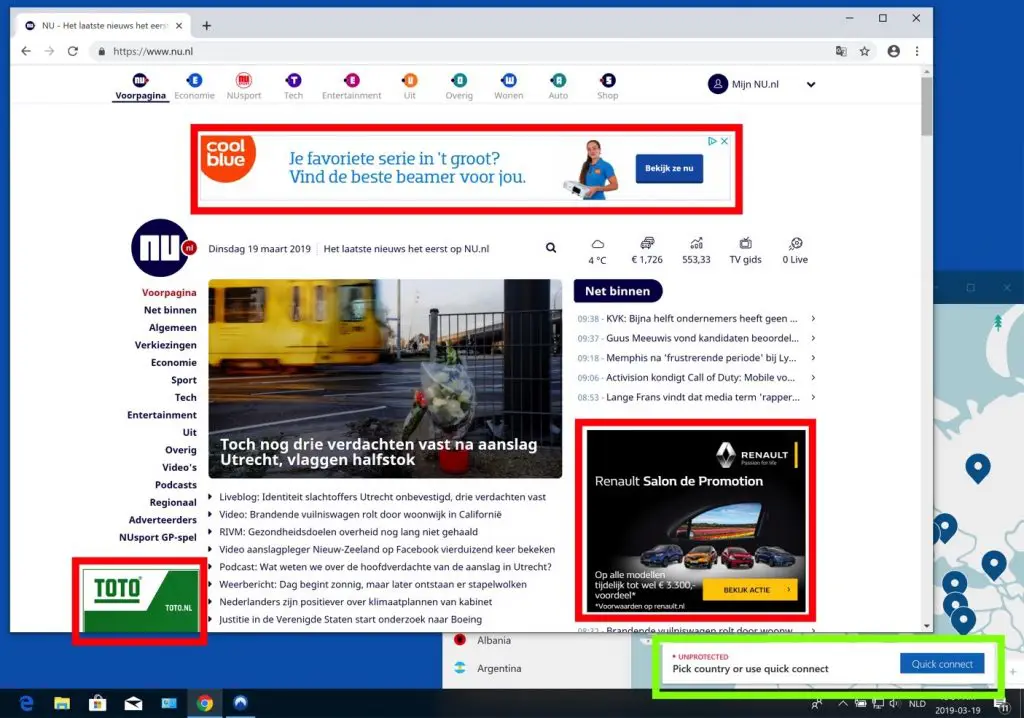Click Quick connect in NordVPN window
The width and height of the screenshot is (1024, 718).
coord(942,664)
